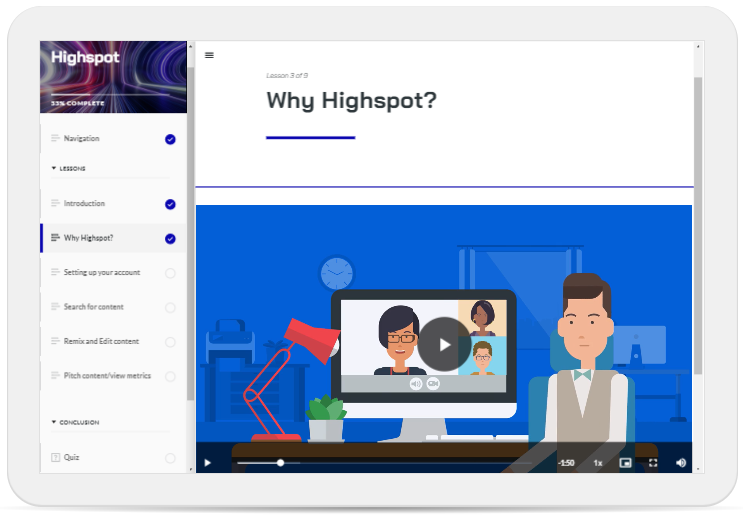Viewport: 743px width, 517px height.
Task: Select the Why Highspot? lesson
Action: point(113,238)
